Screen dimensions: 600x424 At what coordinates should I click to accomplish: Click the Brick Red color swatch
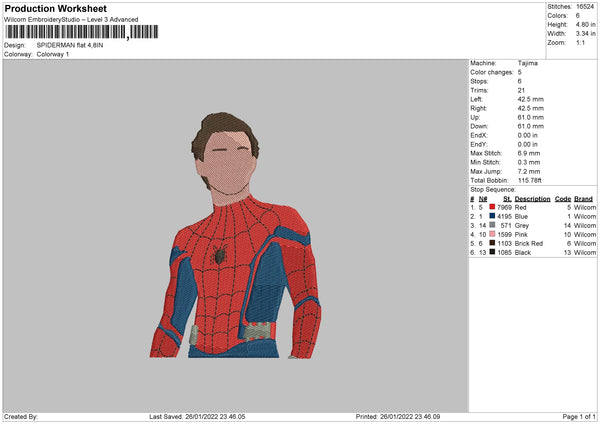pyautogui.click(x=492, y=243)
